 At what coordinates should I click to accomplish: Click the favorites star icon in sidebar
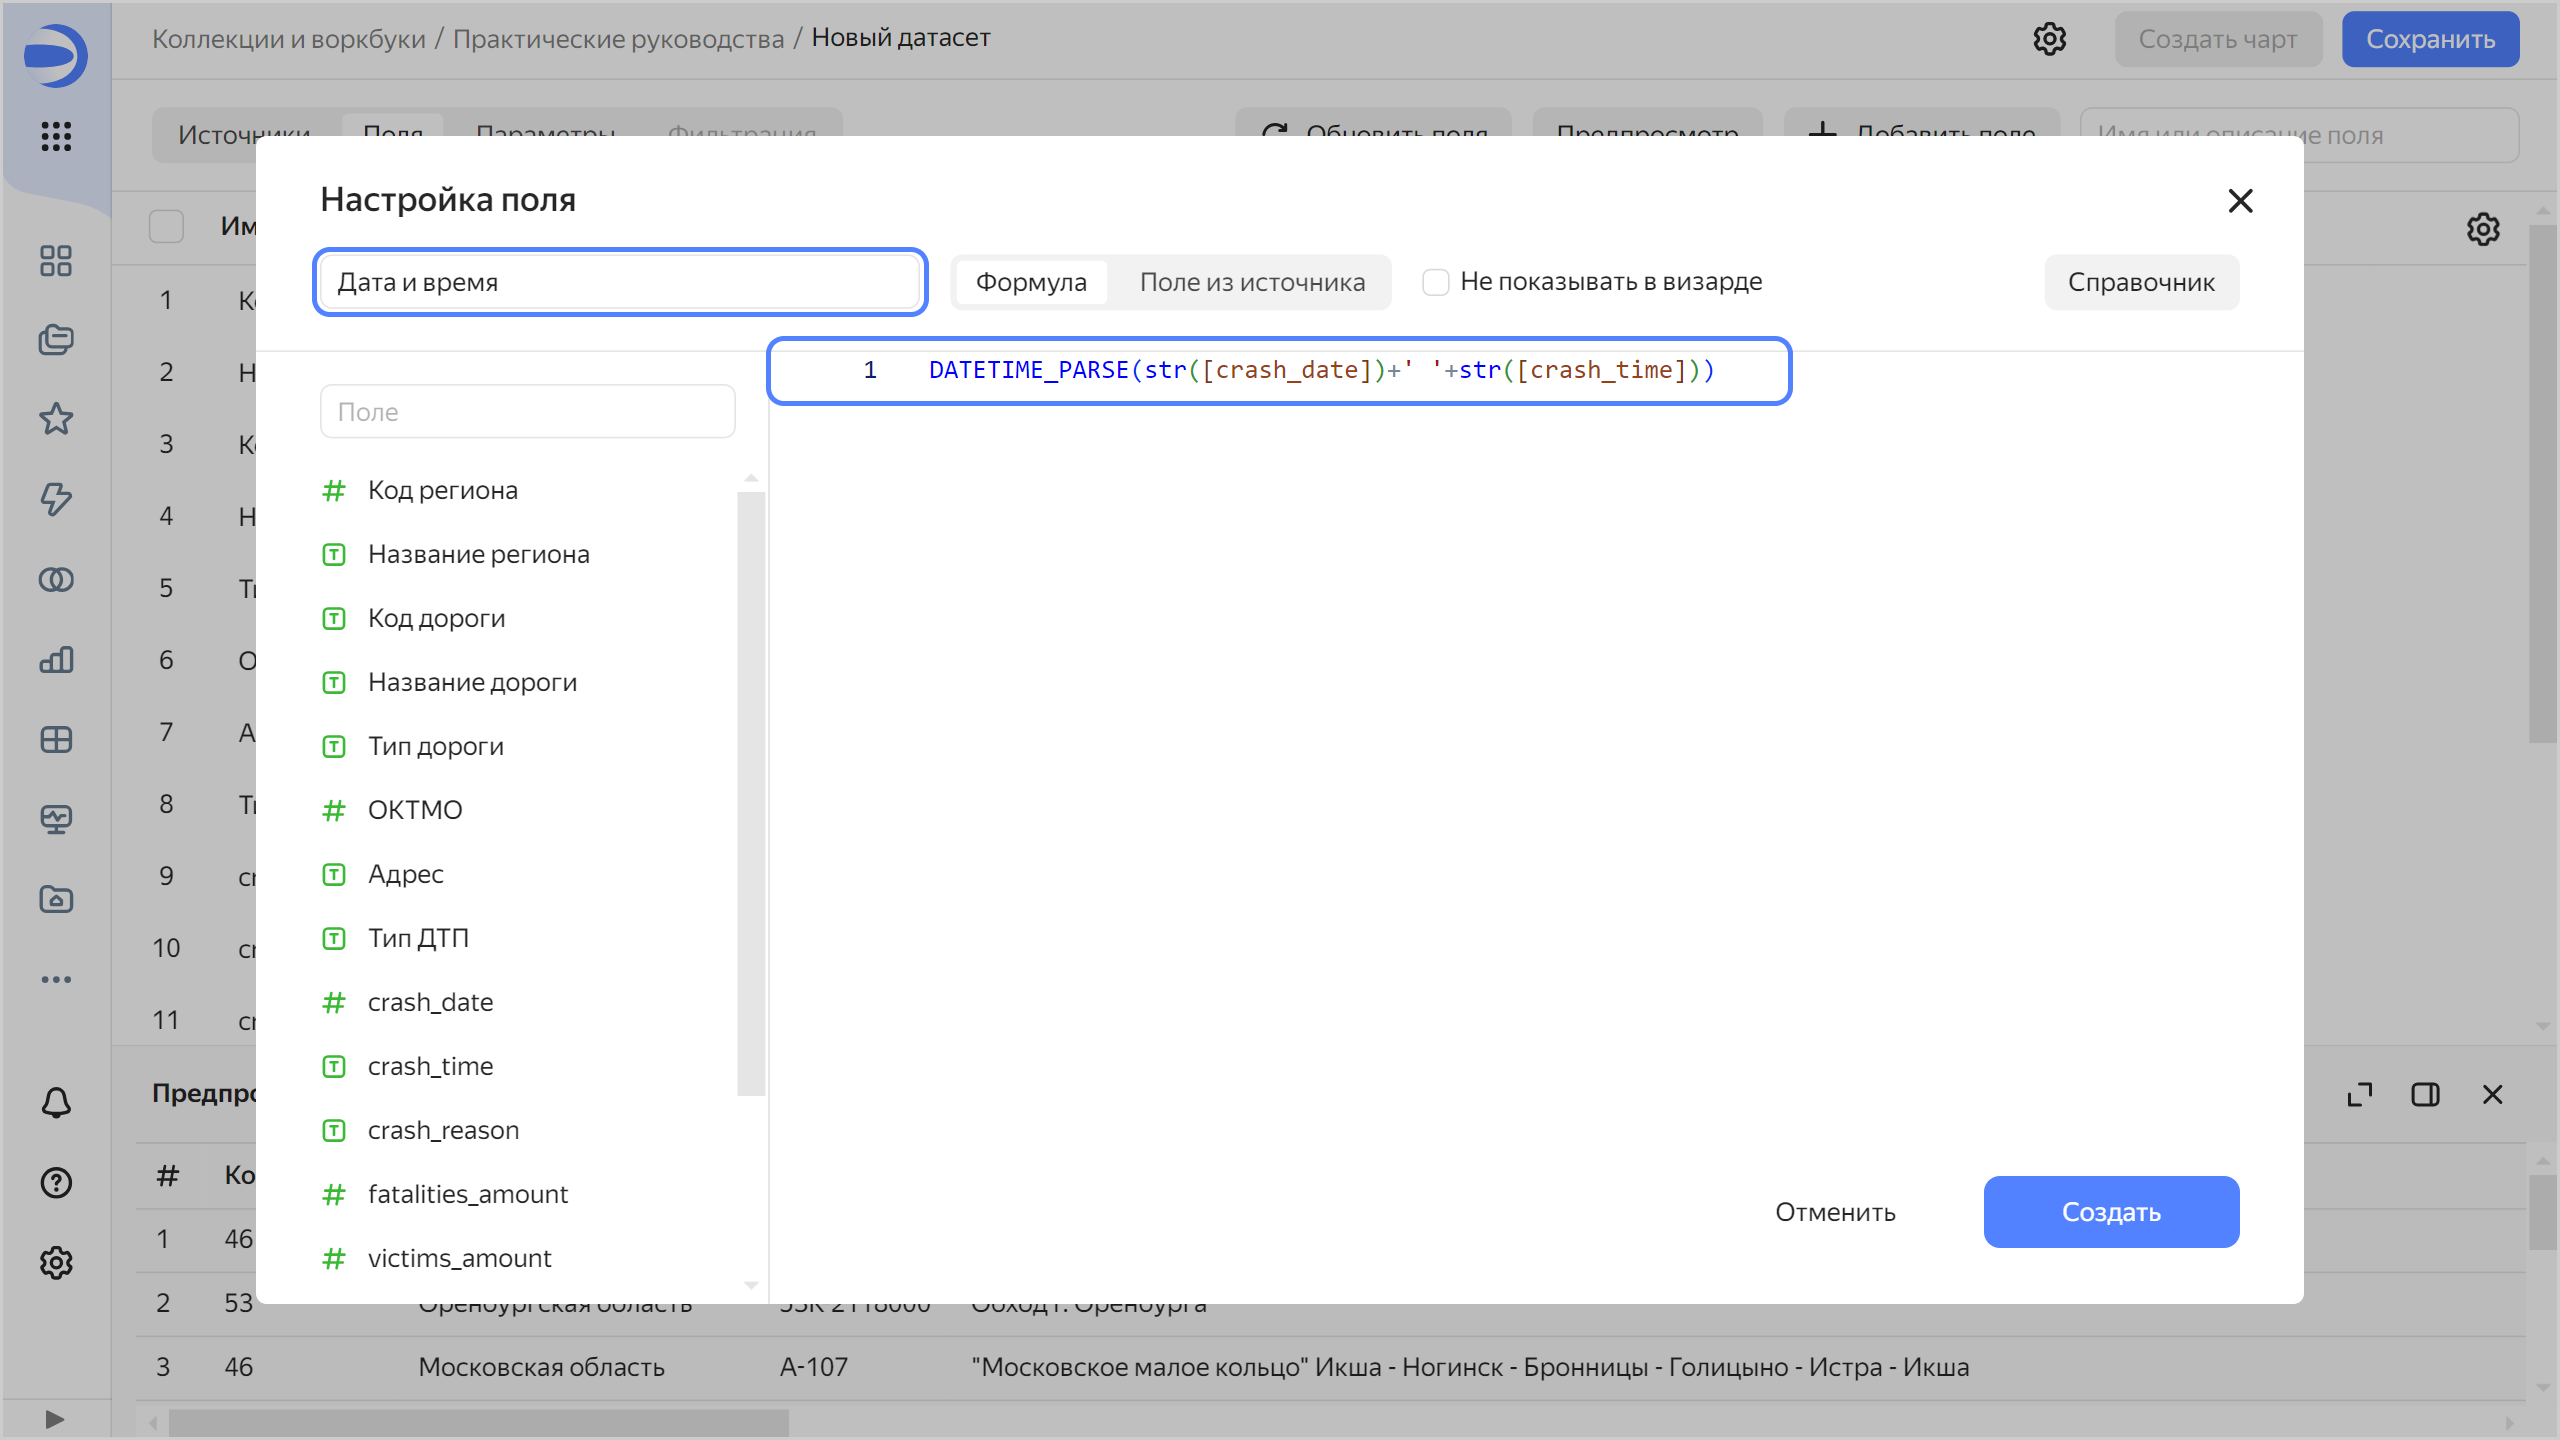[56, 419]
